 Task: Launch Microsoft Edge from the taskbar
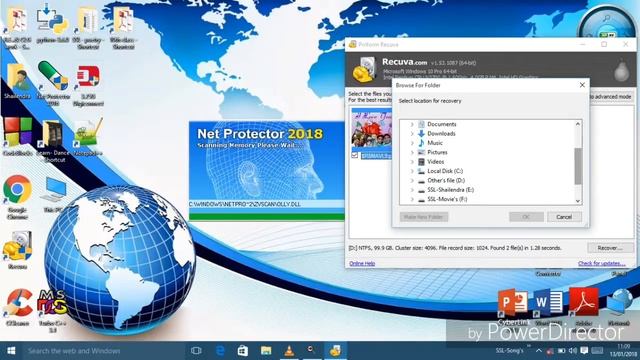[220, 351]
